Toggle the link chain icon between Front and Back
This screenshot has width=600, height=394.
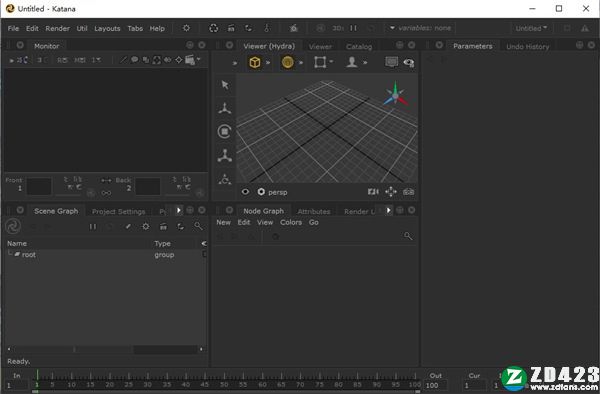pyautogui.click(x=106, y=193)
